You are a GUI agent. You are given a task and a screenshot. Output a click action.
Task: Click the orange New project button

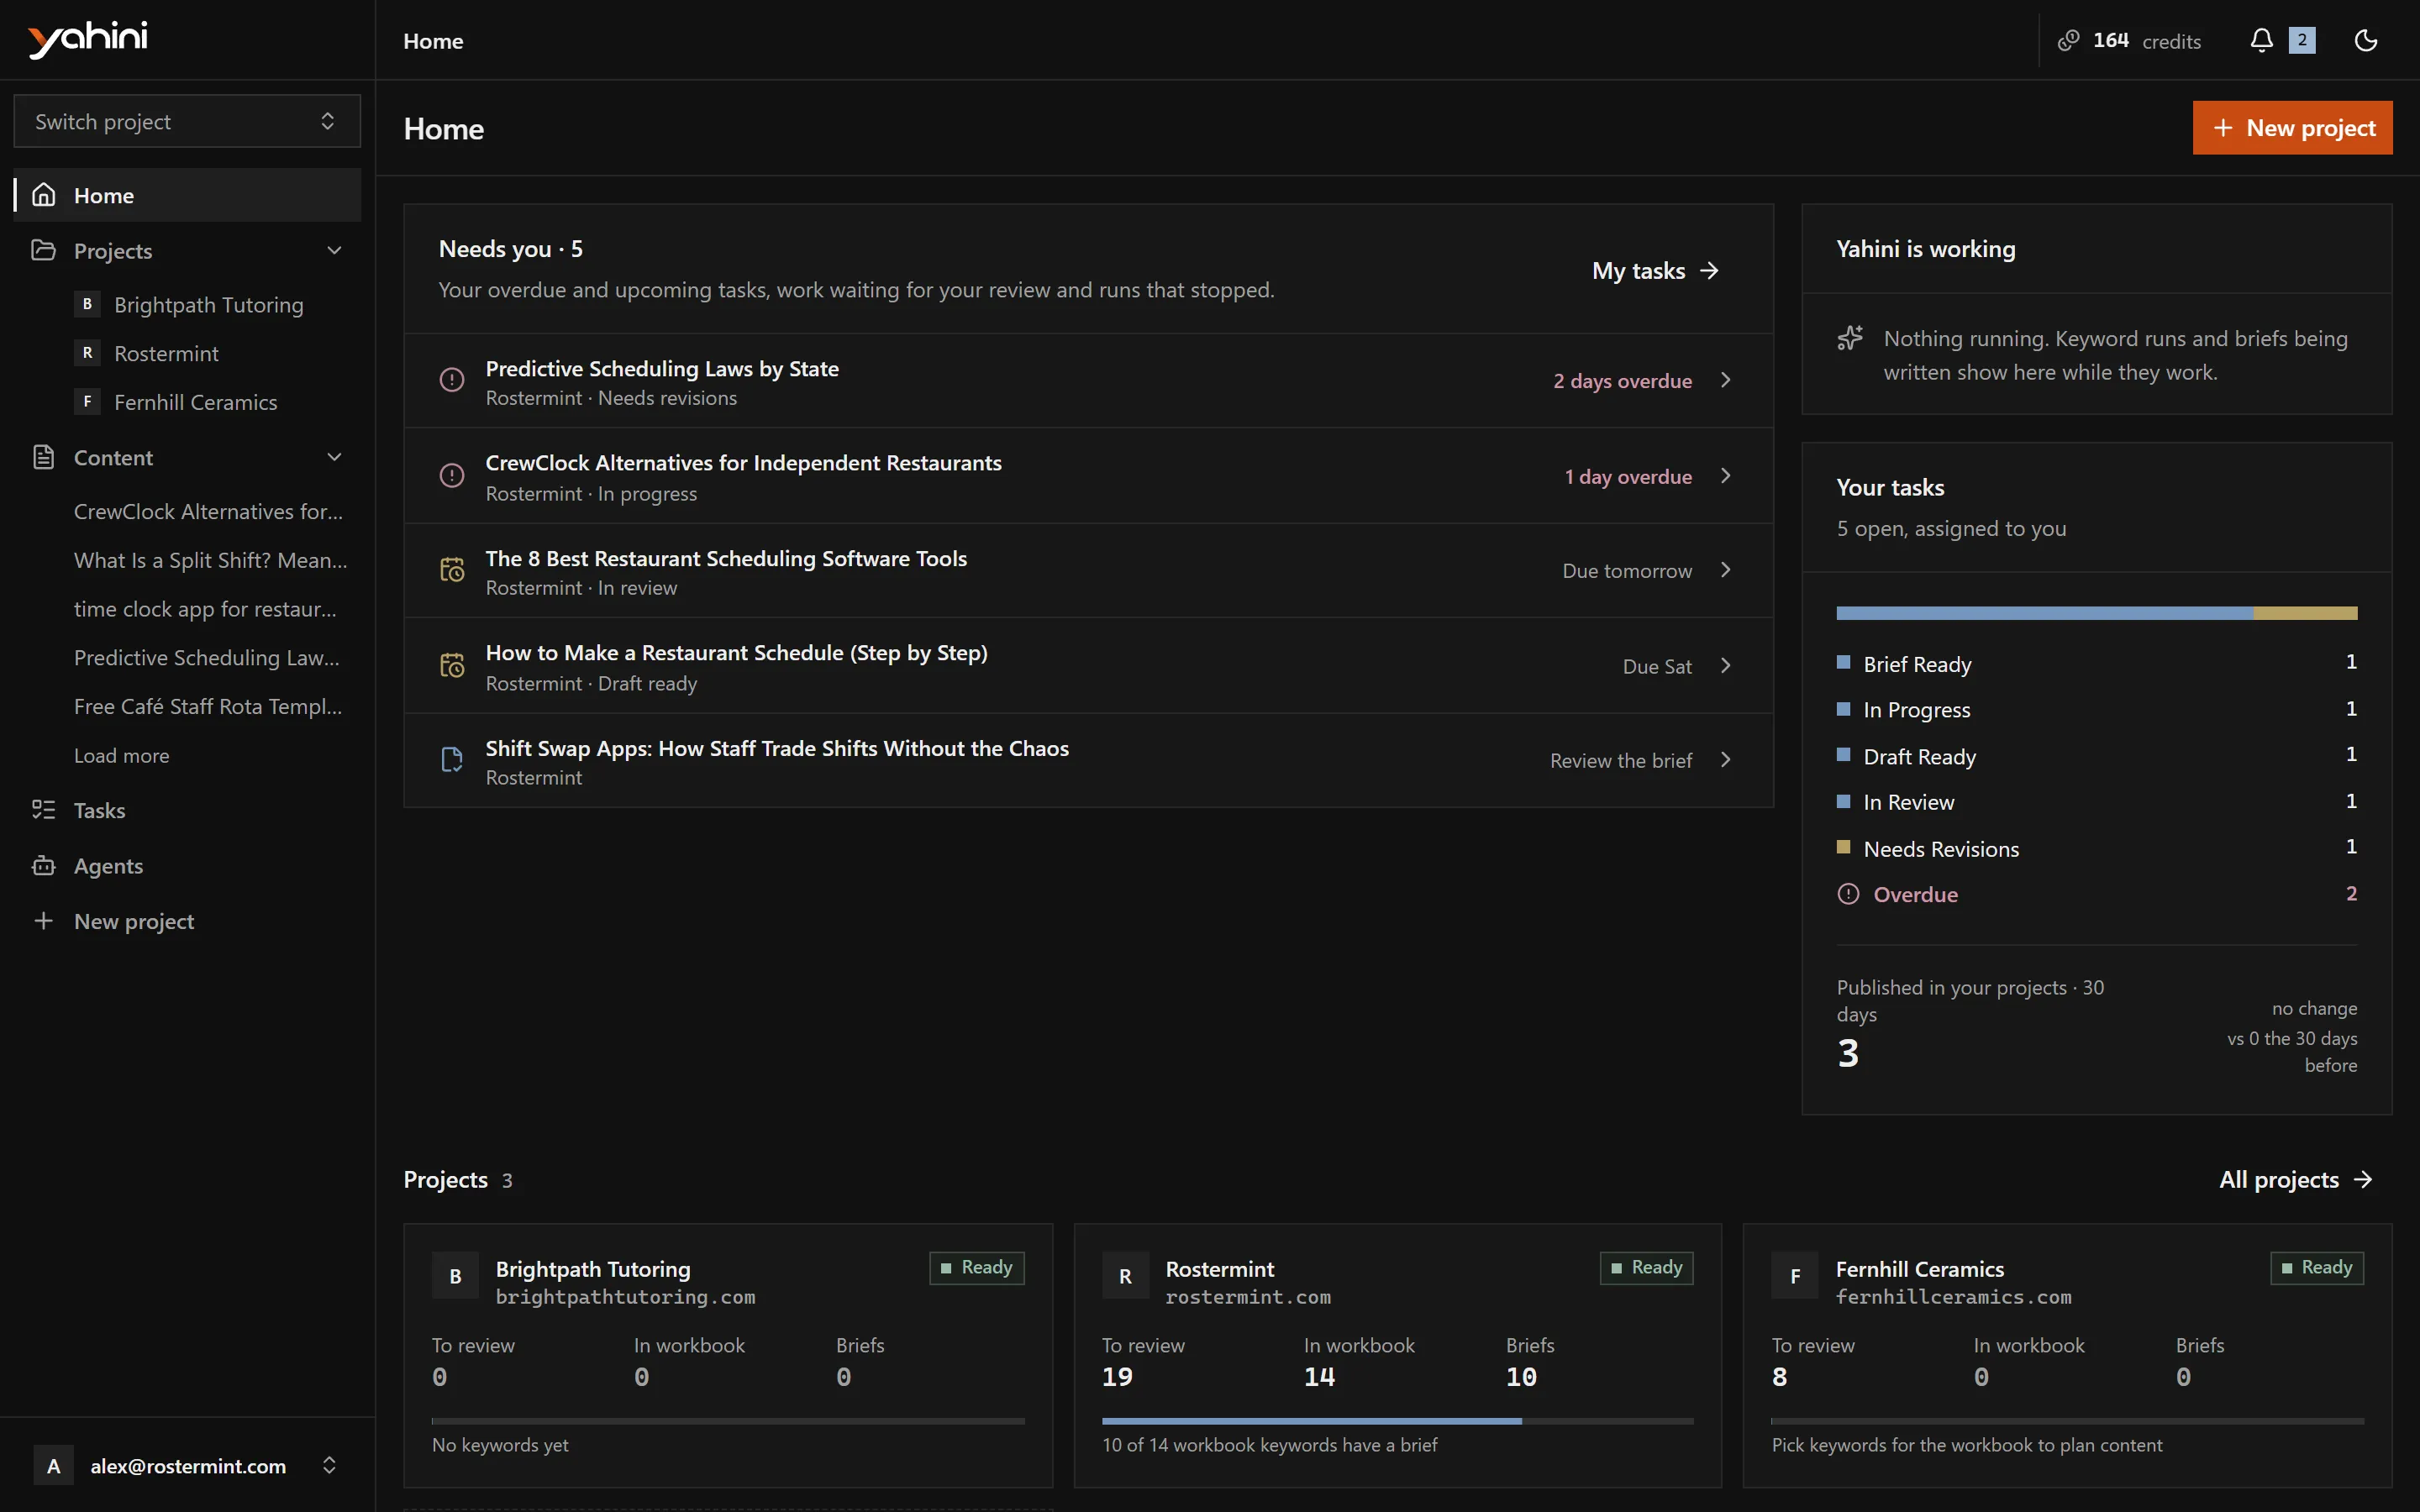pyautogui.click(x=2292, y=128)
